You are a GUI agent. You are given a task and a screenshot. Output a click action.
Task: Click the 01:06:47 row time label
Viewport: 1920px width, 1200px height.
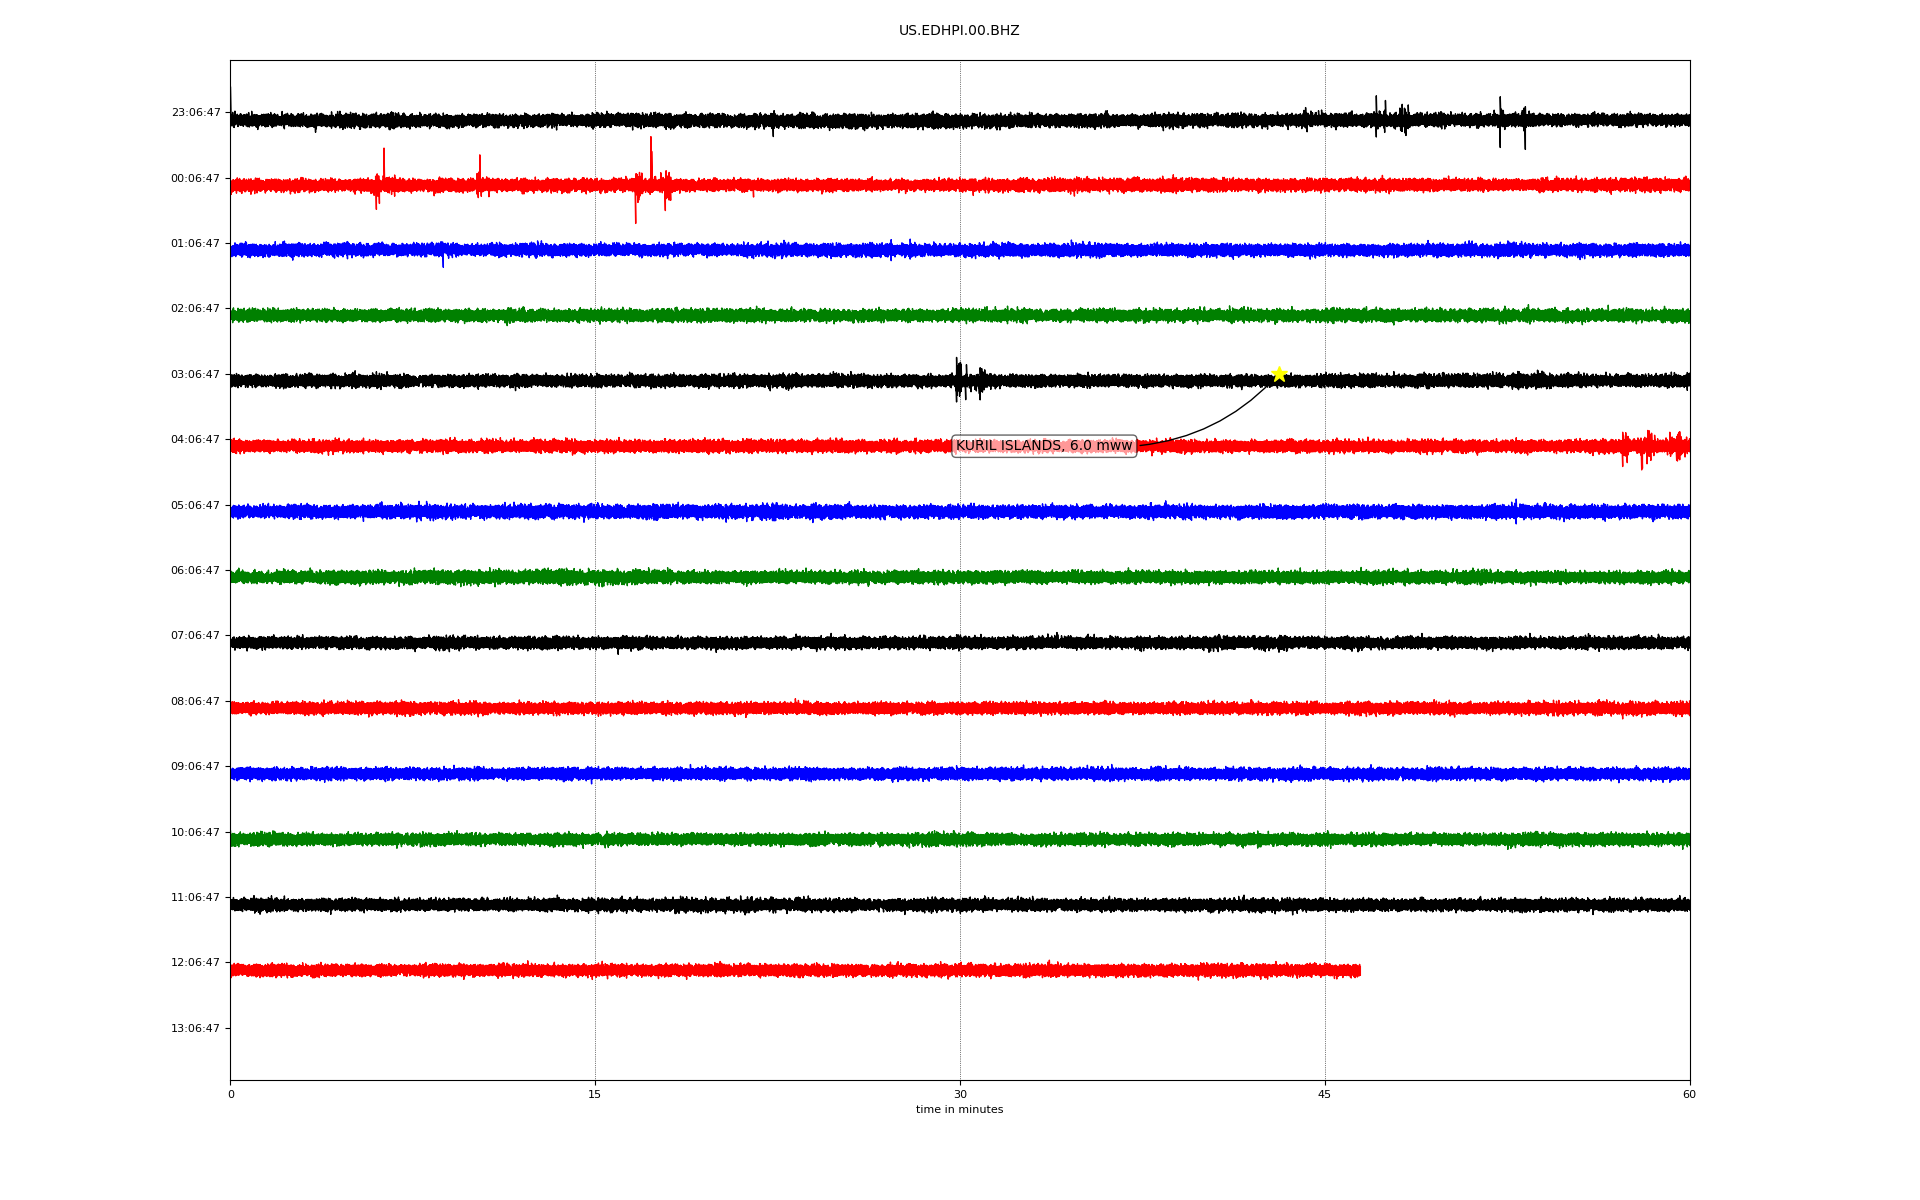[x=196, y=244]
